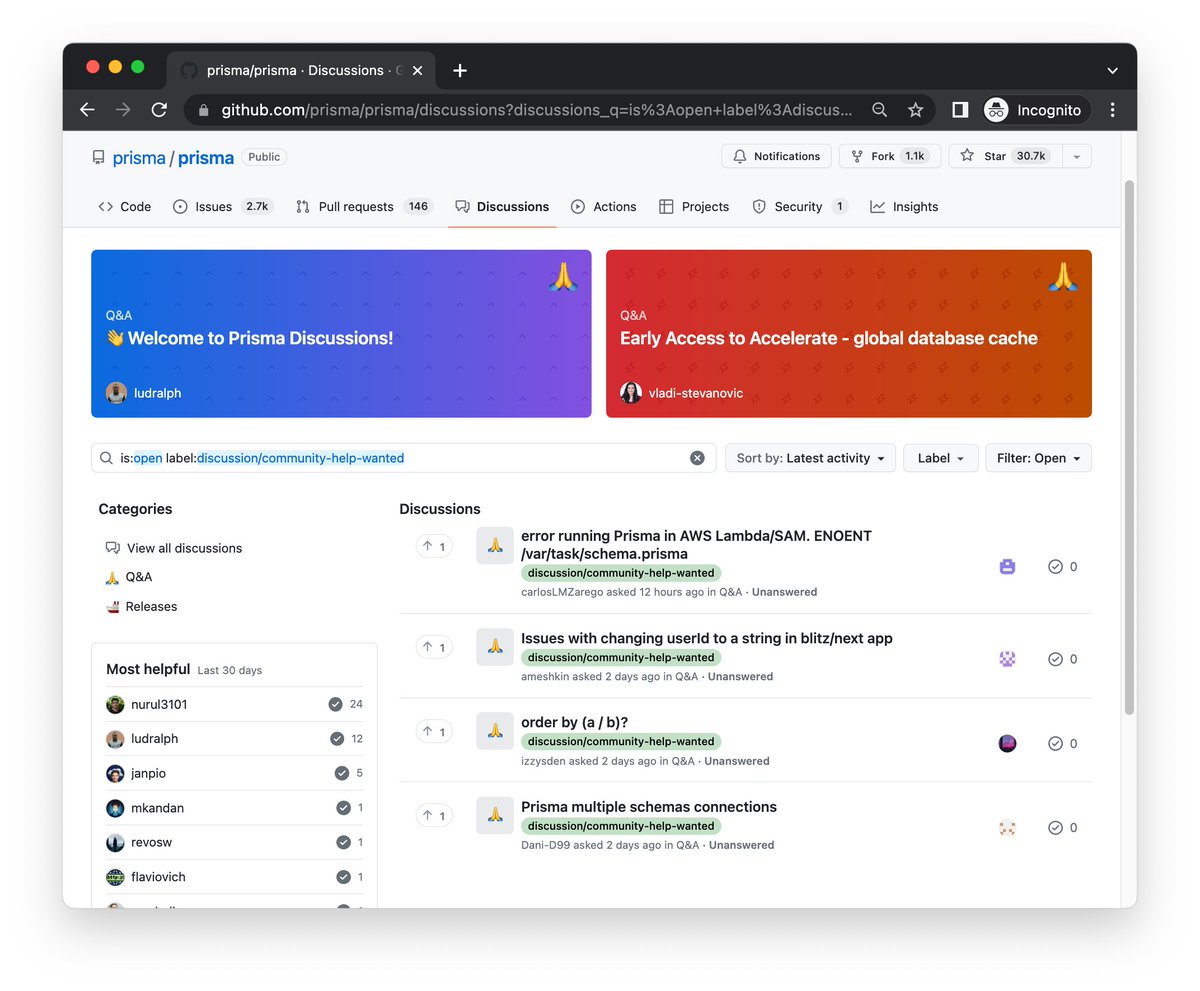The height and width of the screenshot is (991, 1200).
Task: Select the Releases category
Action: coord(141,606)
